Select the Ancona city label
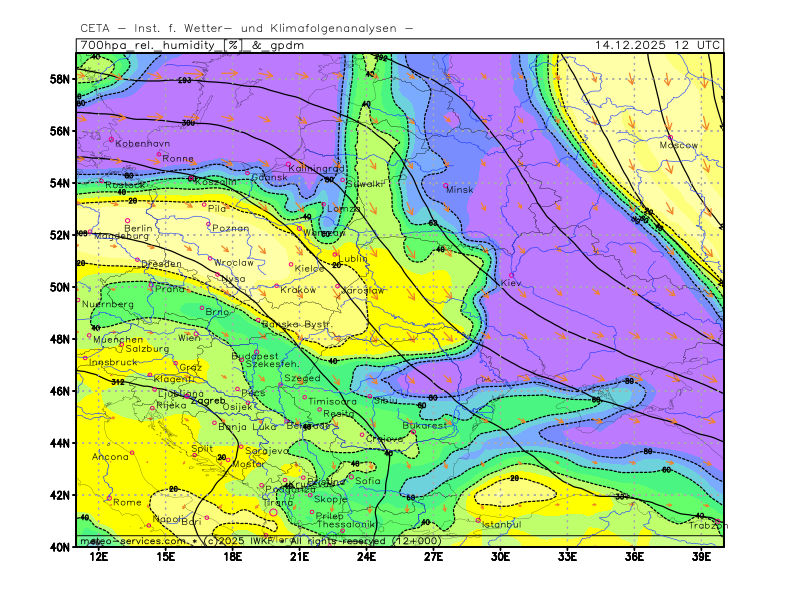This screenshot has height=600, width=800. [110, 456]
